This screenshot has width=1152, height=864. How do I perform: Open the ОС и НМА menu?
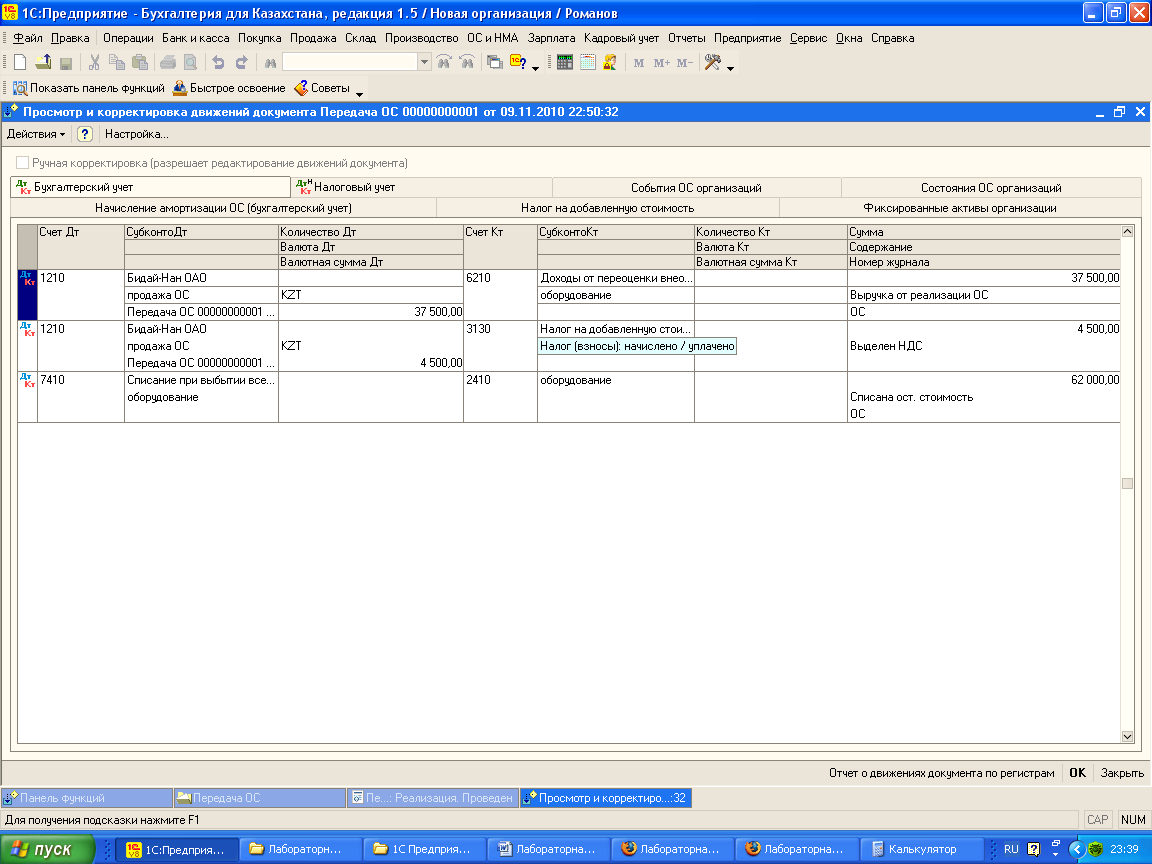pos(492,38)
